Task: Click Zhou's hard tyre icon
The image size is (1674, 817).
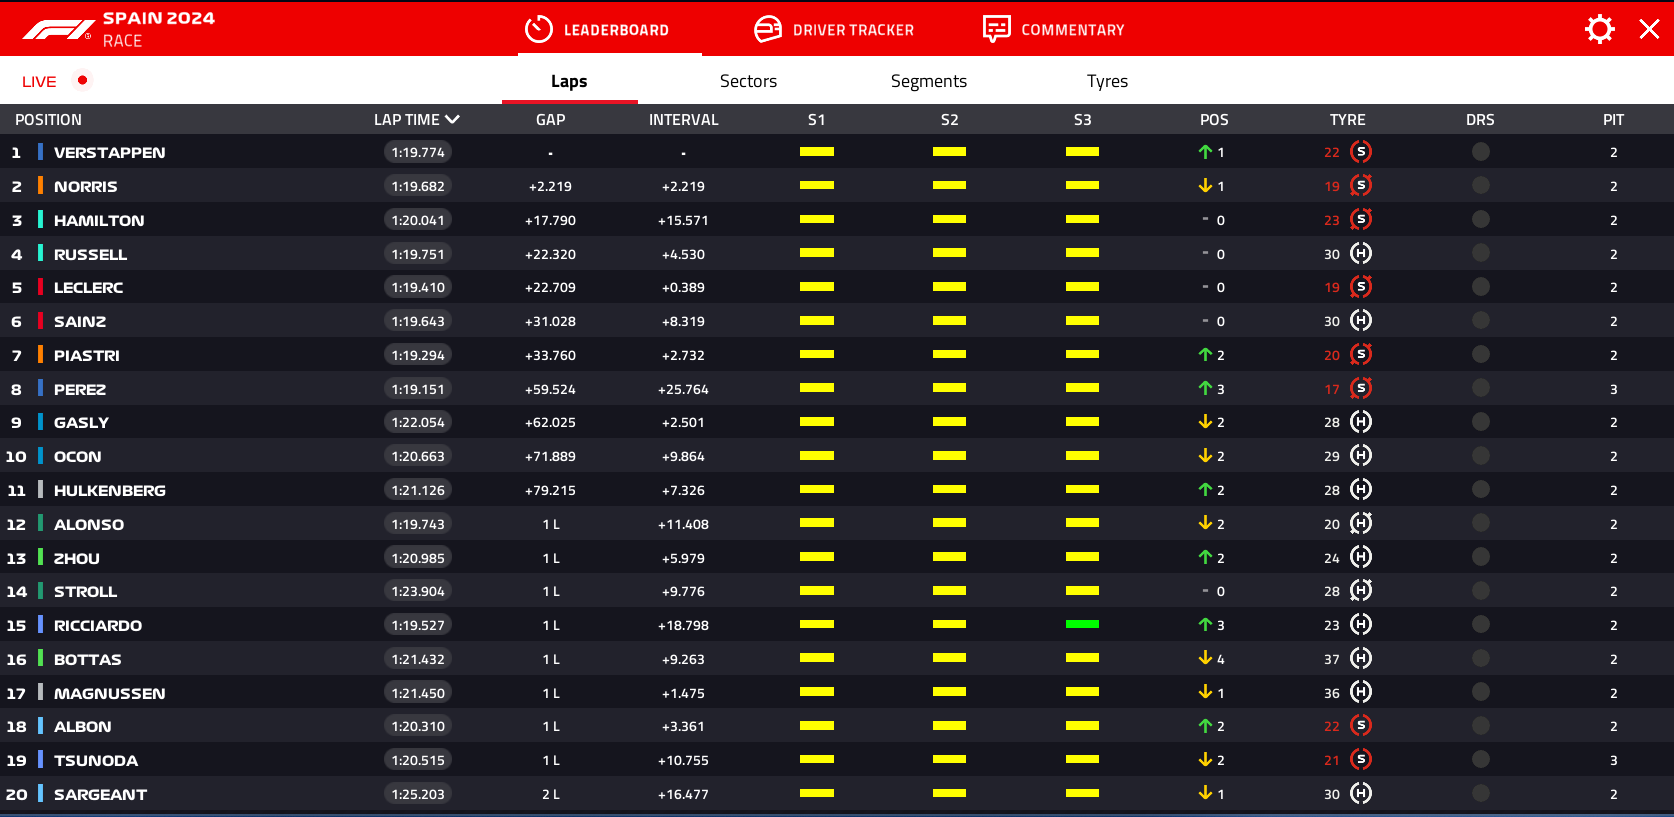Action: click(x=1361, y=557)
